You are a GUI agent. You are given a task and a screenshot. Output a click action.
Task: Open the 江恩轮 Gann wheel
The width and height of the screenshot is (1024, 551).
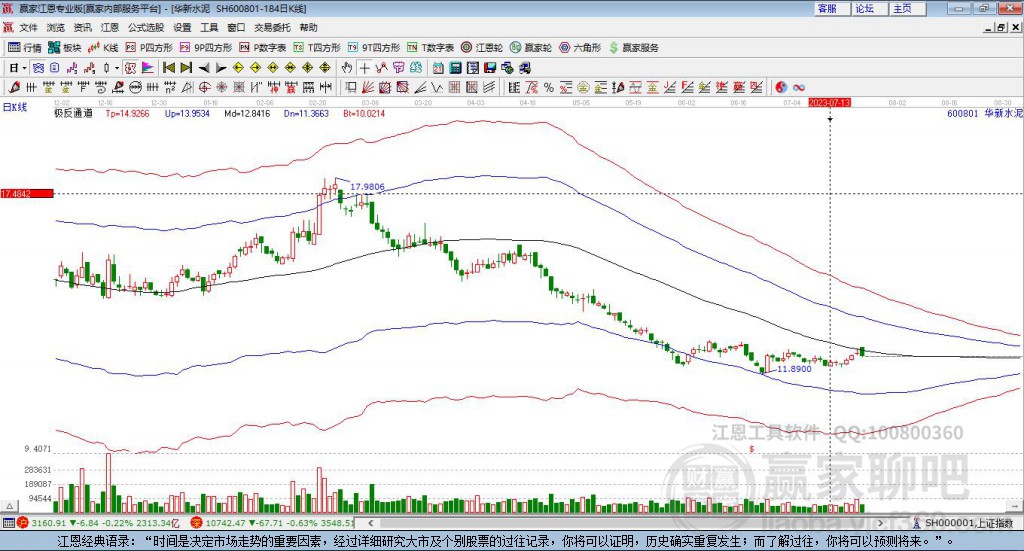click(x=482, y=48)
